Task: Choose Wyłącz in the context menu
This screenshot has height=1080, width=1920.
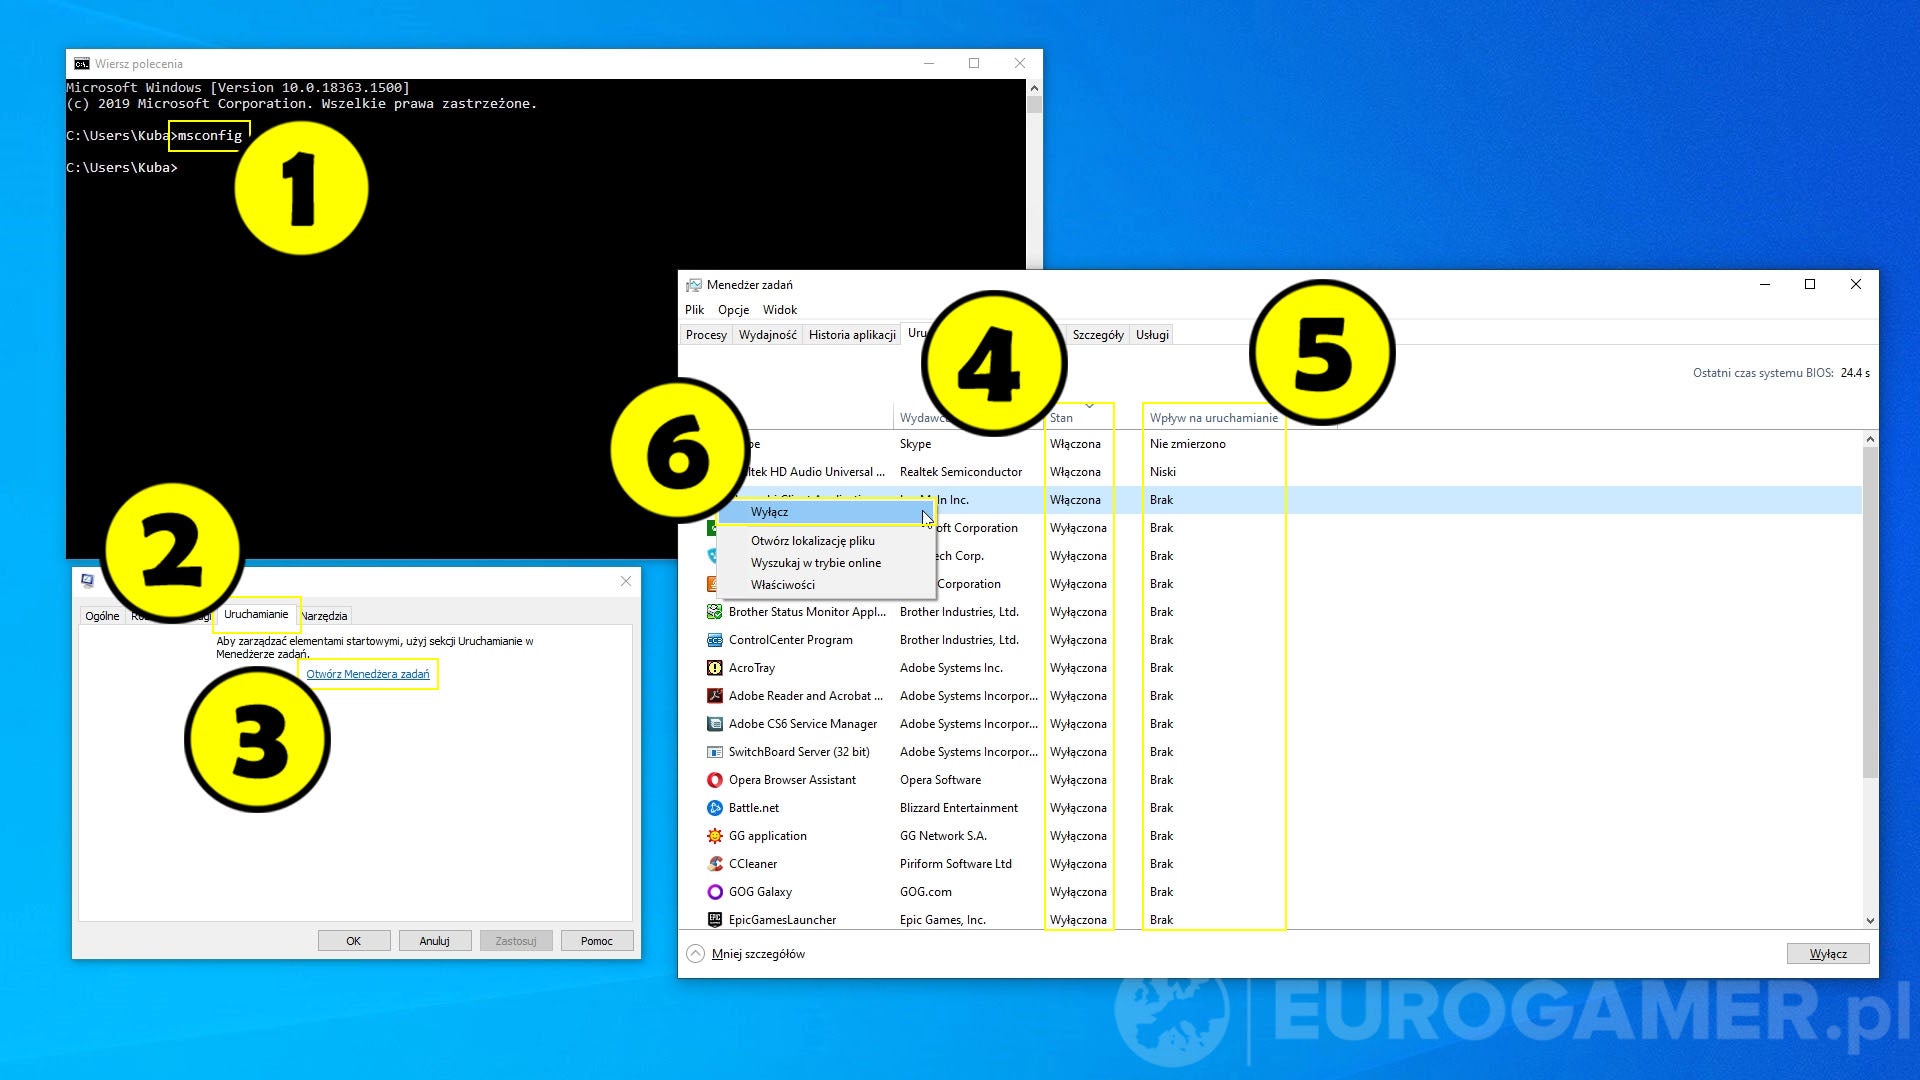Action: (x=825, y=512)
